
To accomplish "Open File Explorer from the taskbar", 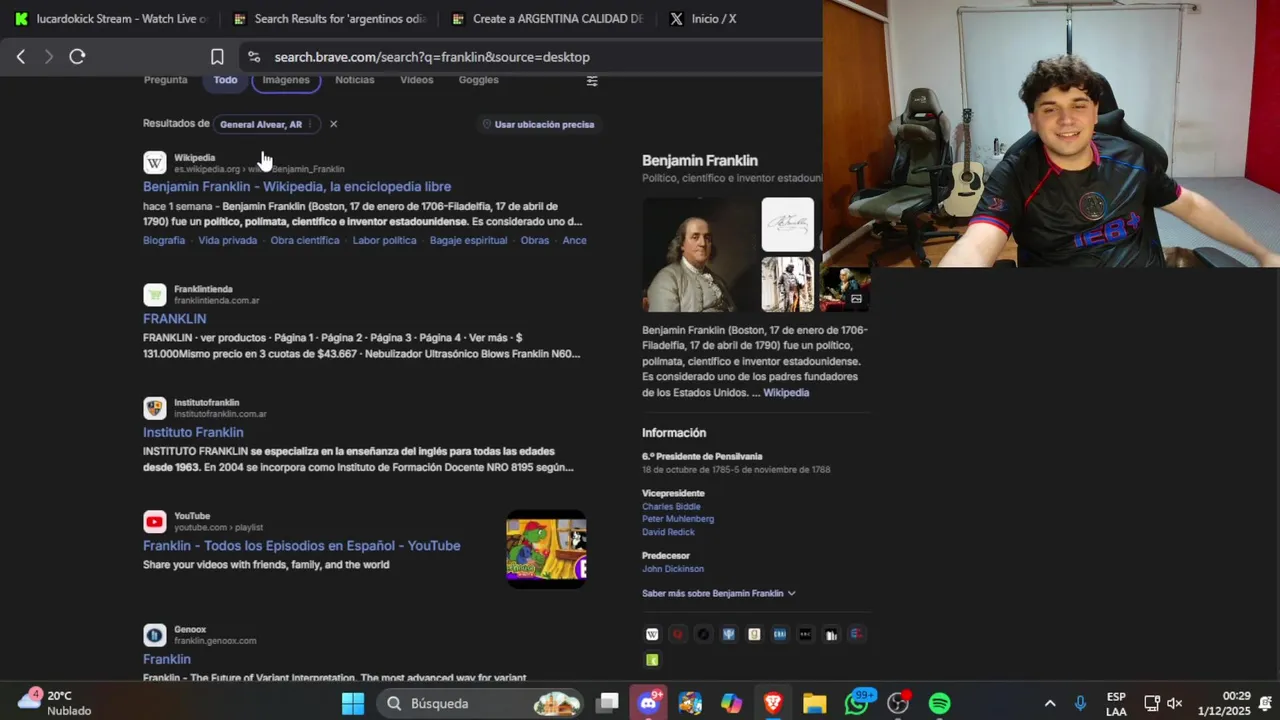I will pyautogui.click(x=814, y=703).
